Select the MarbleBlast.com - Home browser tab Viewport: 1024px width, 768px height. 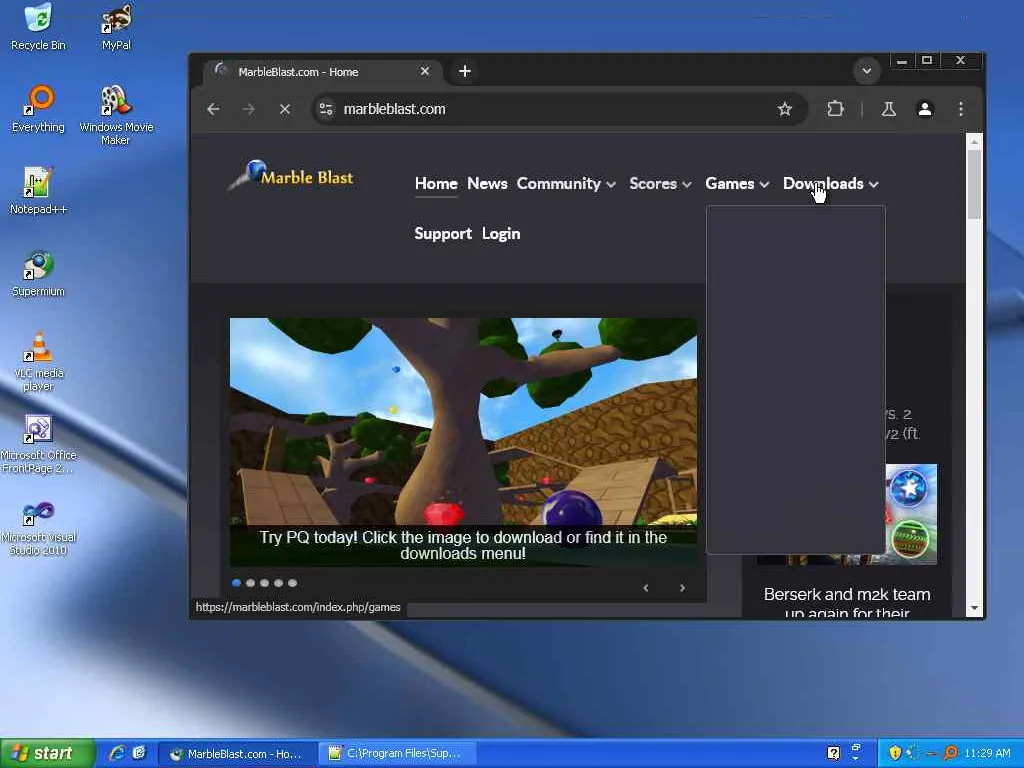tap(323, 71)
